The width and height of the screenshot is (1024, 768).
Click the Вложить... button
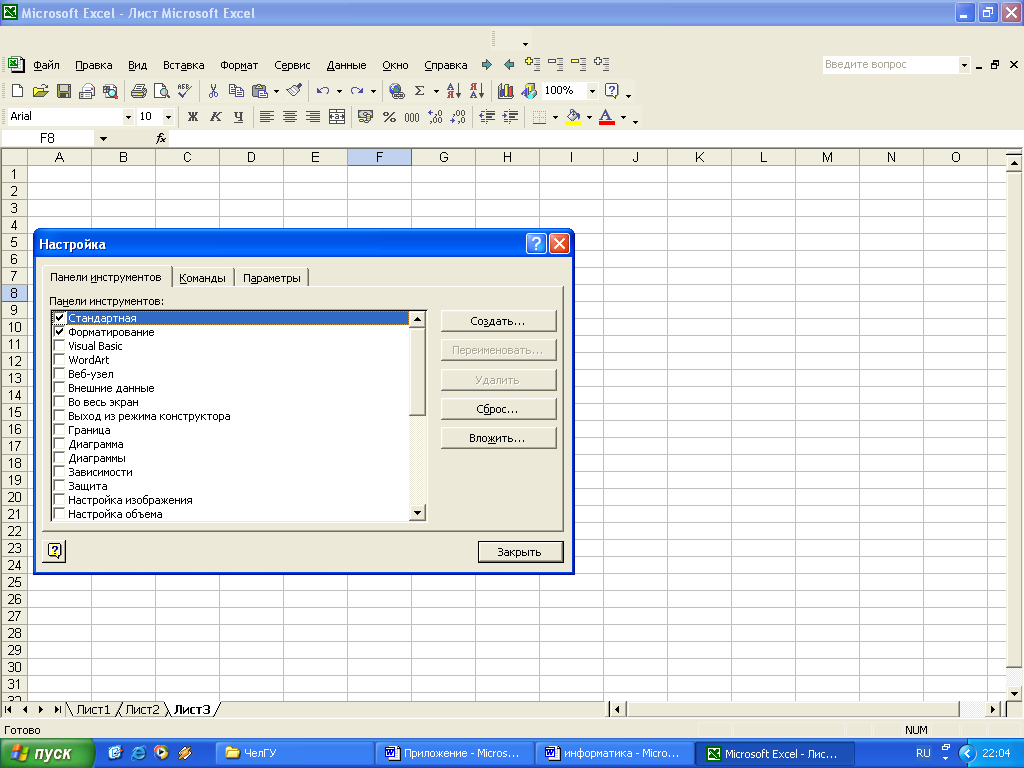(x=498, y=438)
